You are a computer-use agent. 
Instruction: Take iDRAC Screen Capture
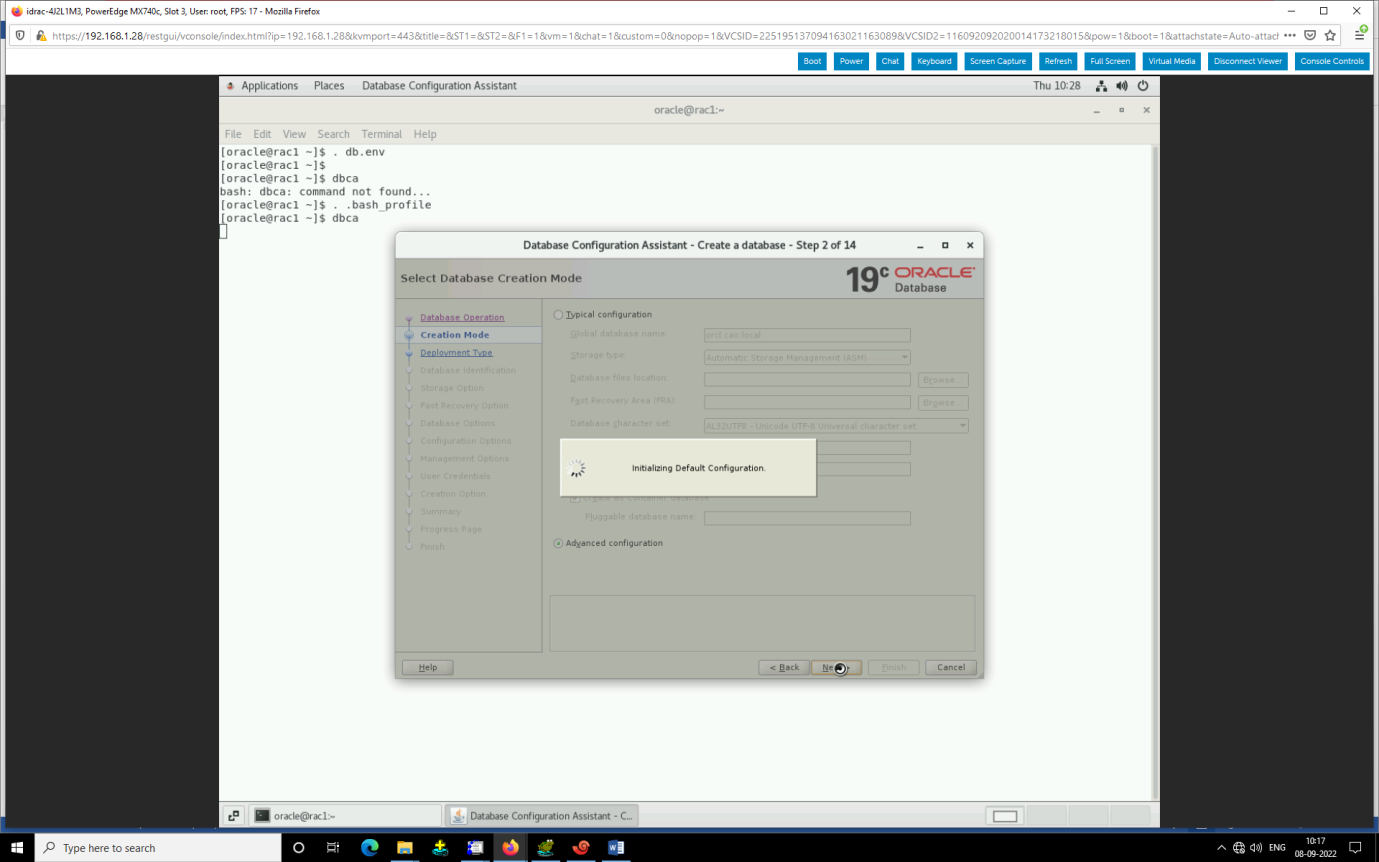tap(998, 61)
